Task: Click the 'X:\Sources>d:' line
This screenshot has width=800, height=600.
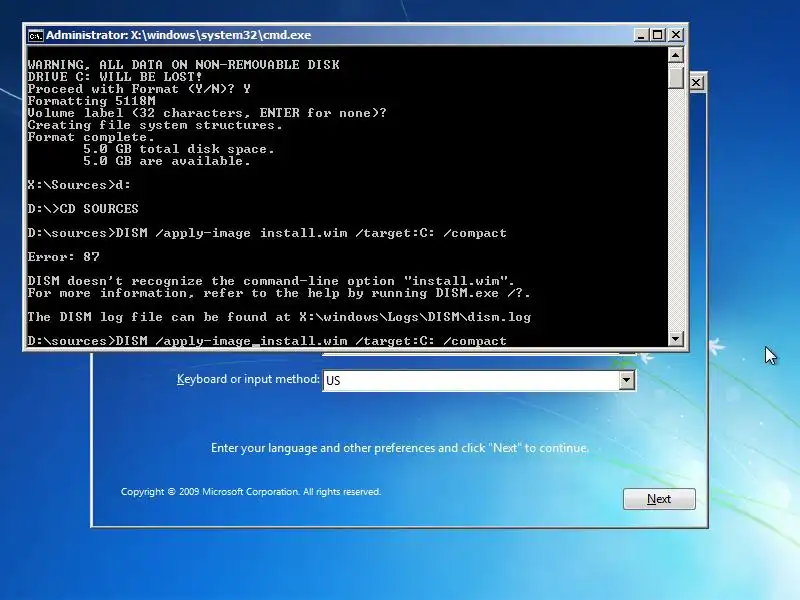Action: [79, 185]
